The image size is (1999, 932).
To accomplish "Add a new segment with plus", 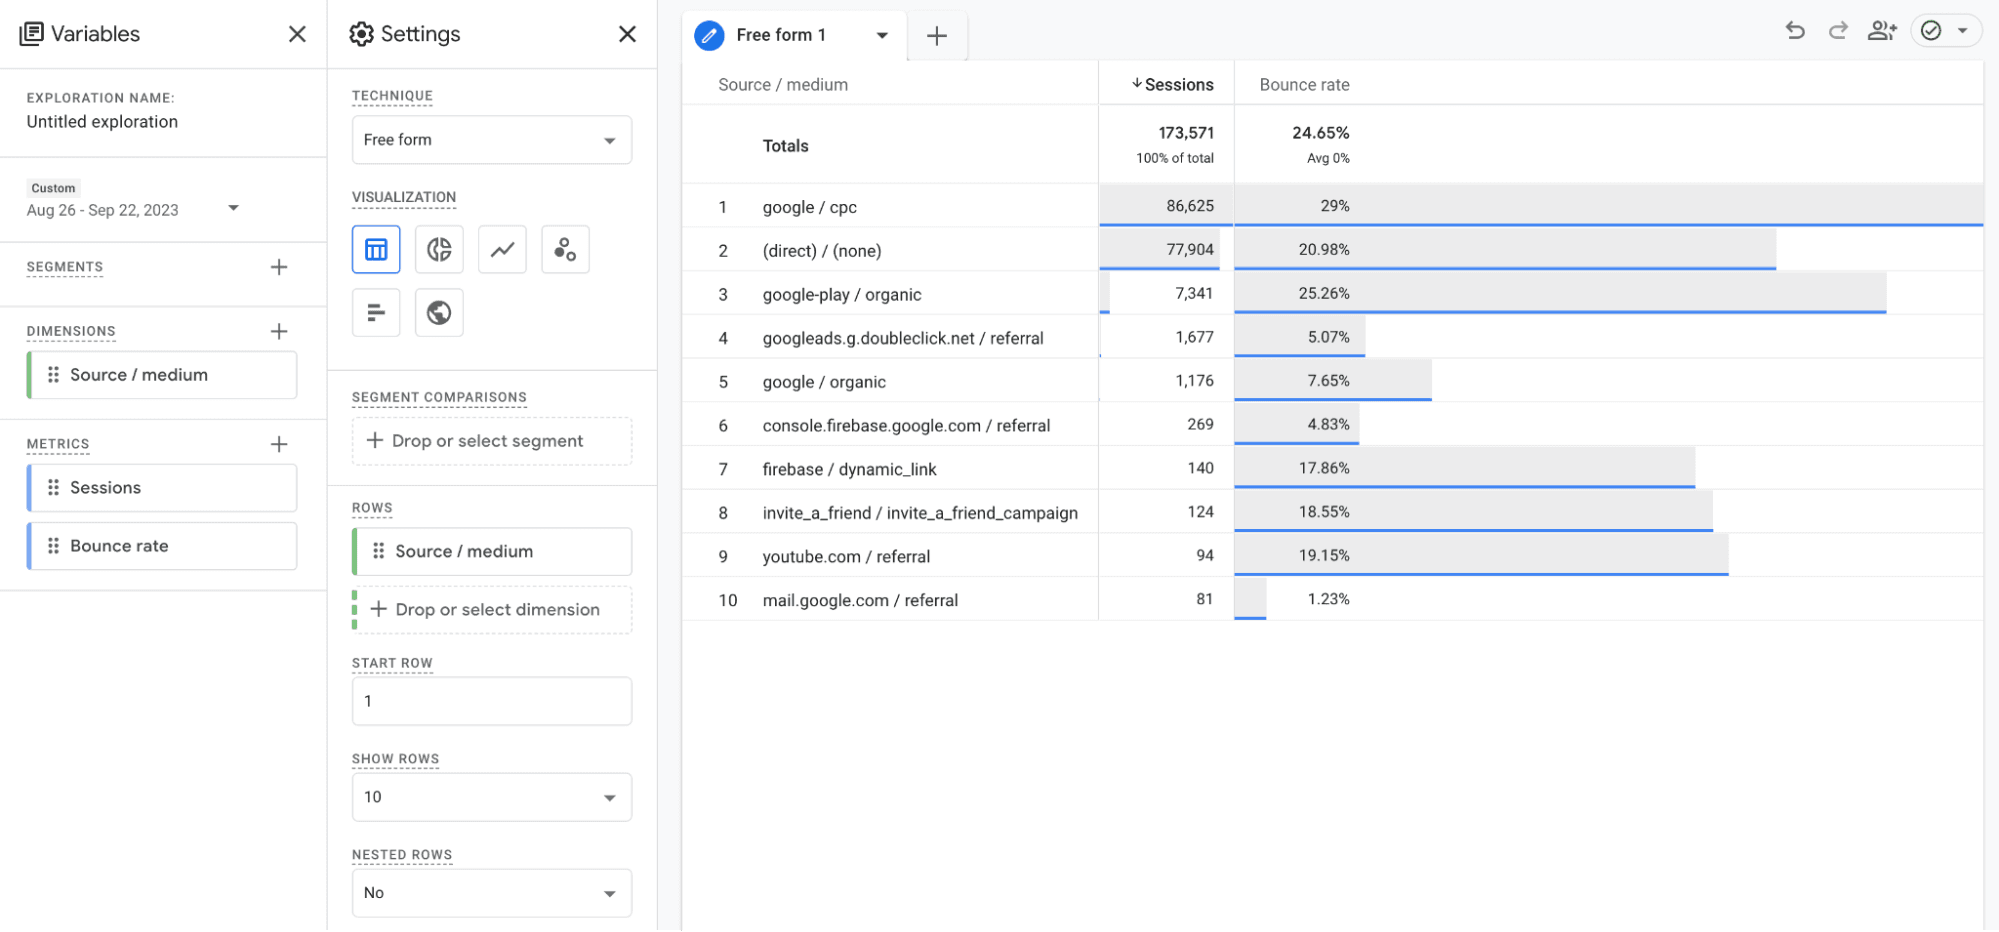I will coord(279,267).
